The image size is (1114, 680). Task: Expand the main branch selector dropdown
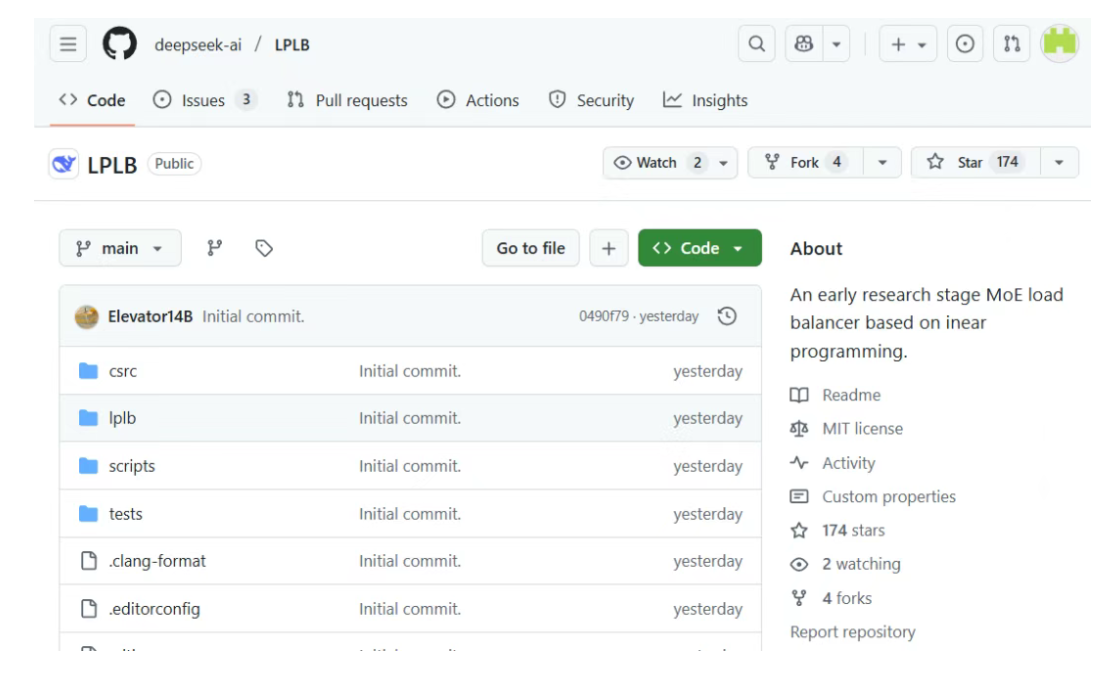120,248
